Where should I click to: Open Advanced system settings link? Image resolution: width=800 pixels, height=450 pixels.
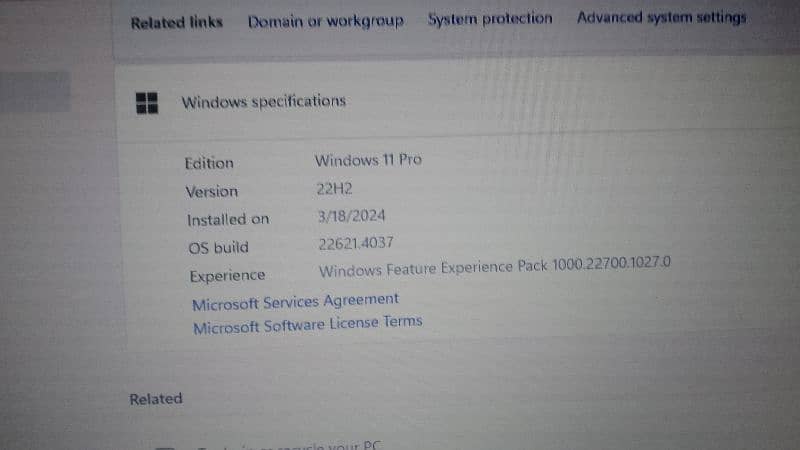[661, 17]
